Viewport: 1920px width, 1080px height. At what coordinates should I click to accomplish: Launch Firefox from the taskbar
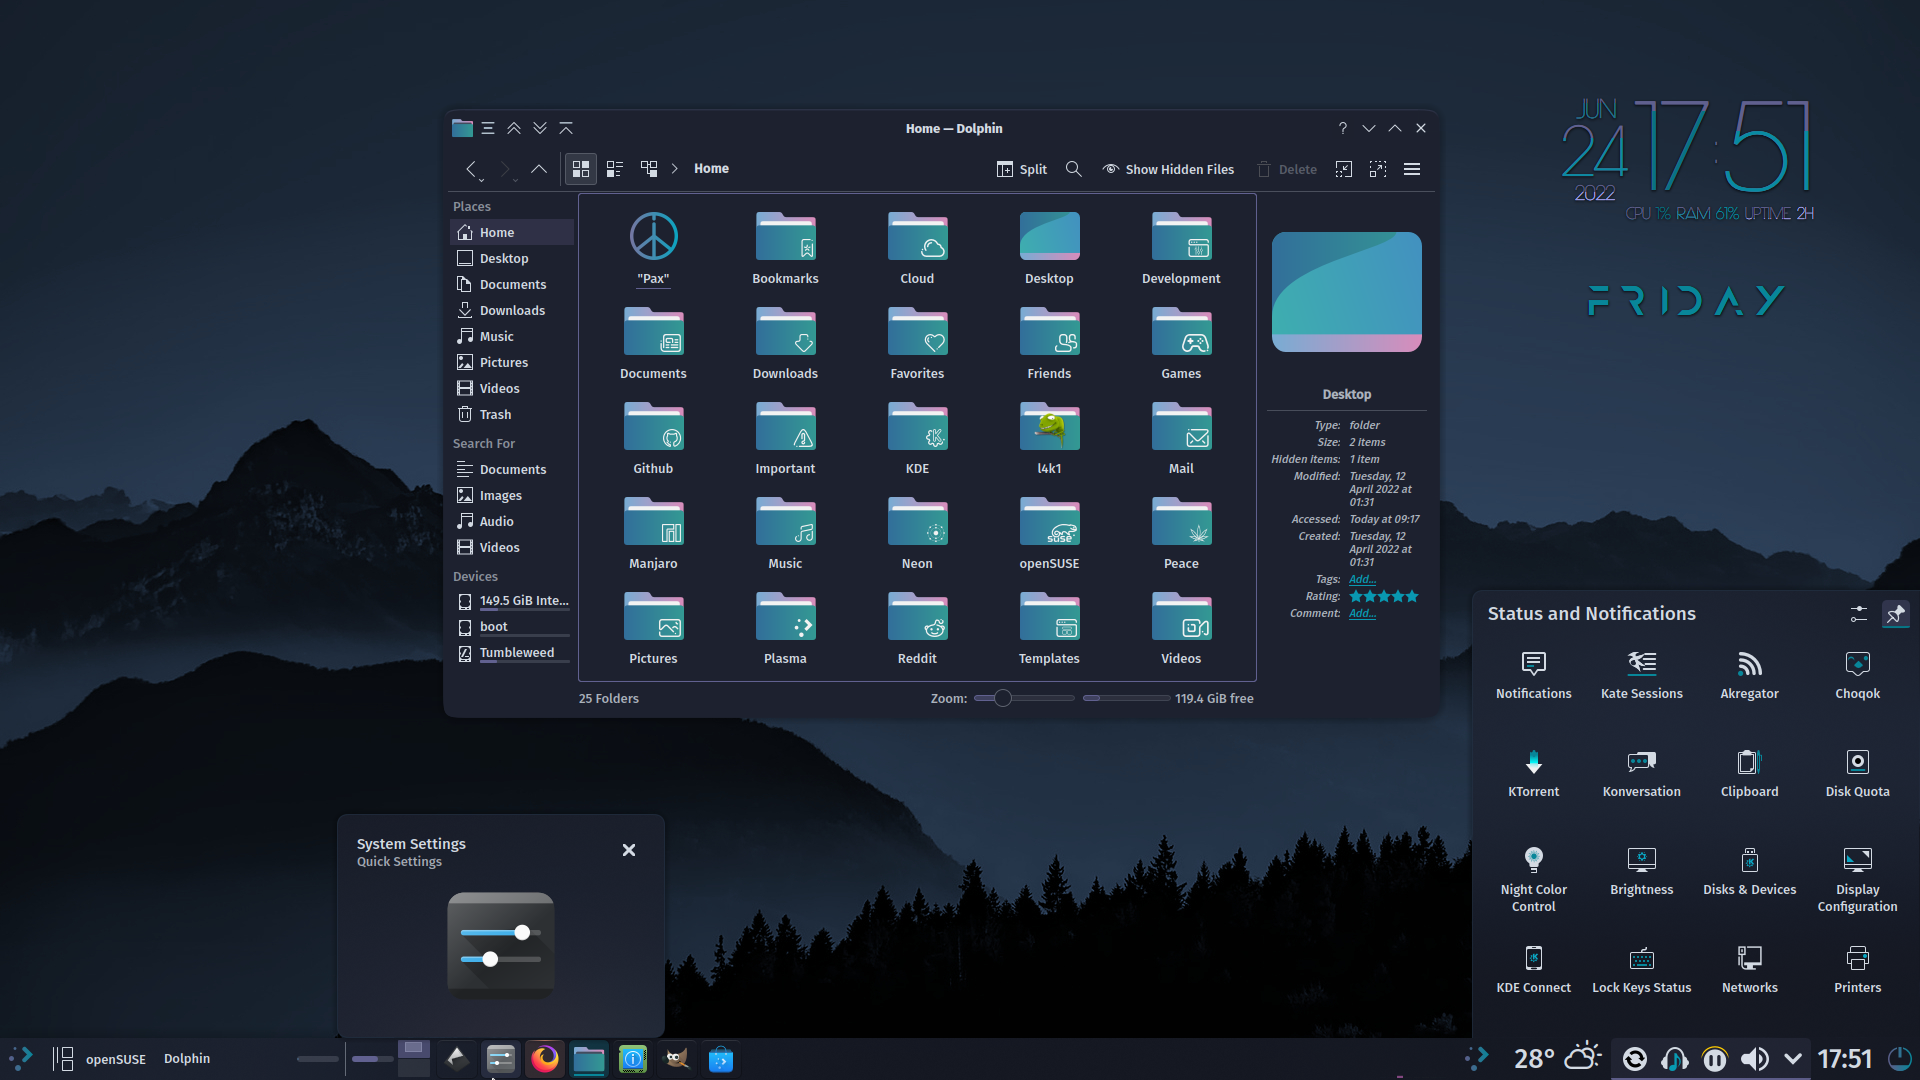(x=545, y=1059)
